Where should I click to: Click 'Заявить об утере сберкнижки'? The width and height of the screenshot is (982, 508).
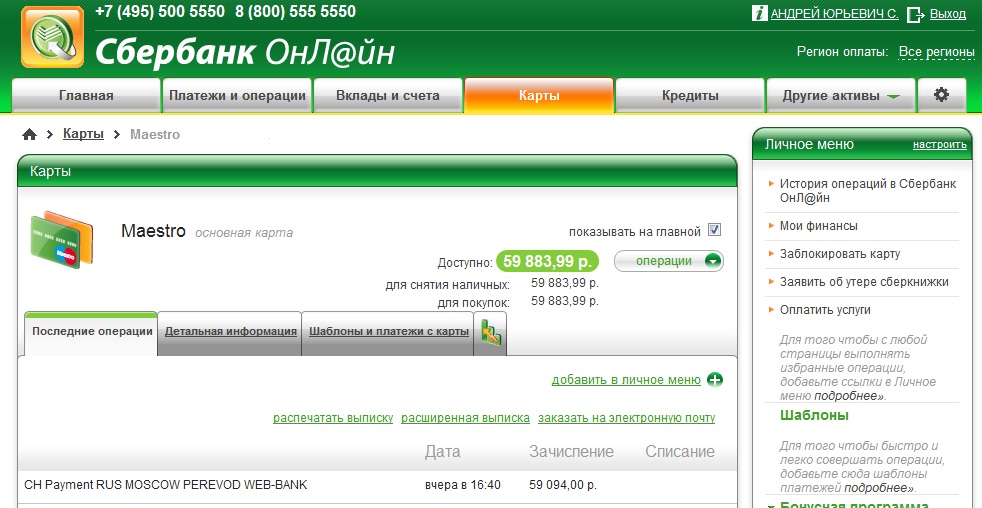[864, 282]
